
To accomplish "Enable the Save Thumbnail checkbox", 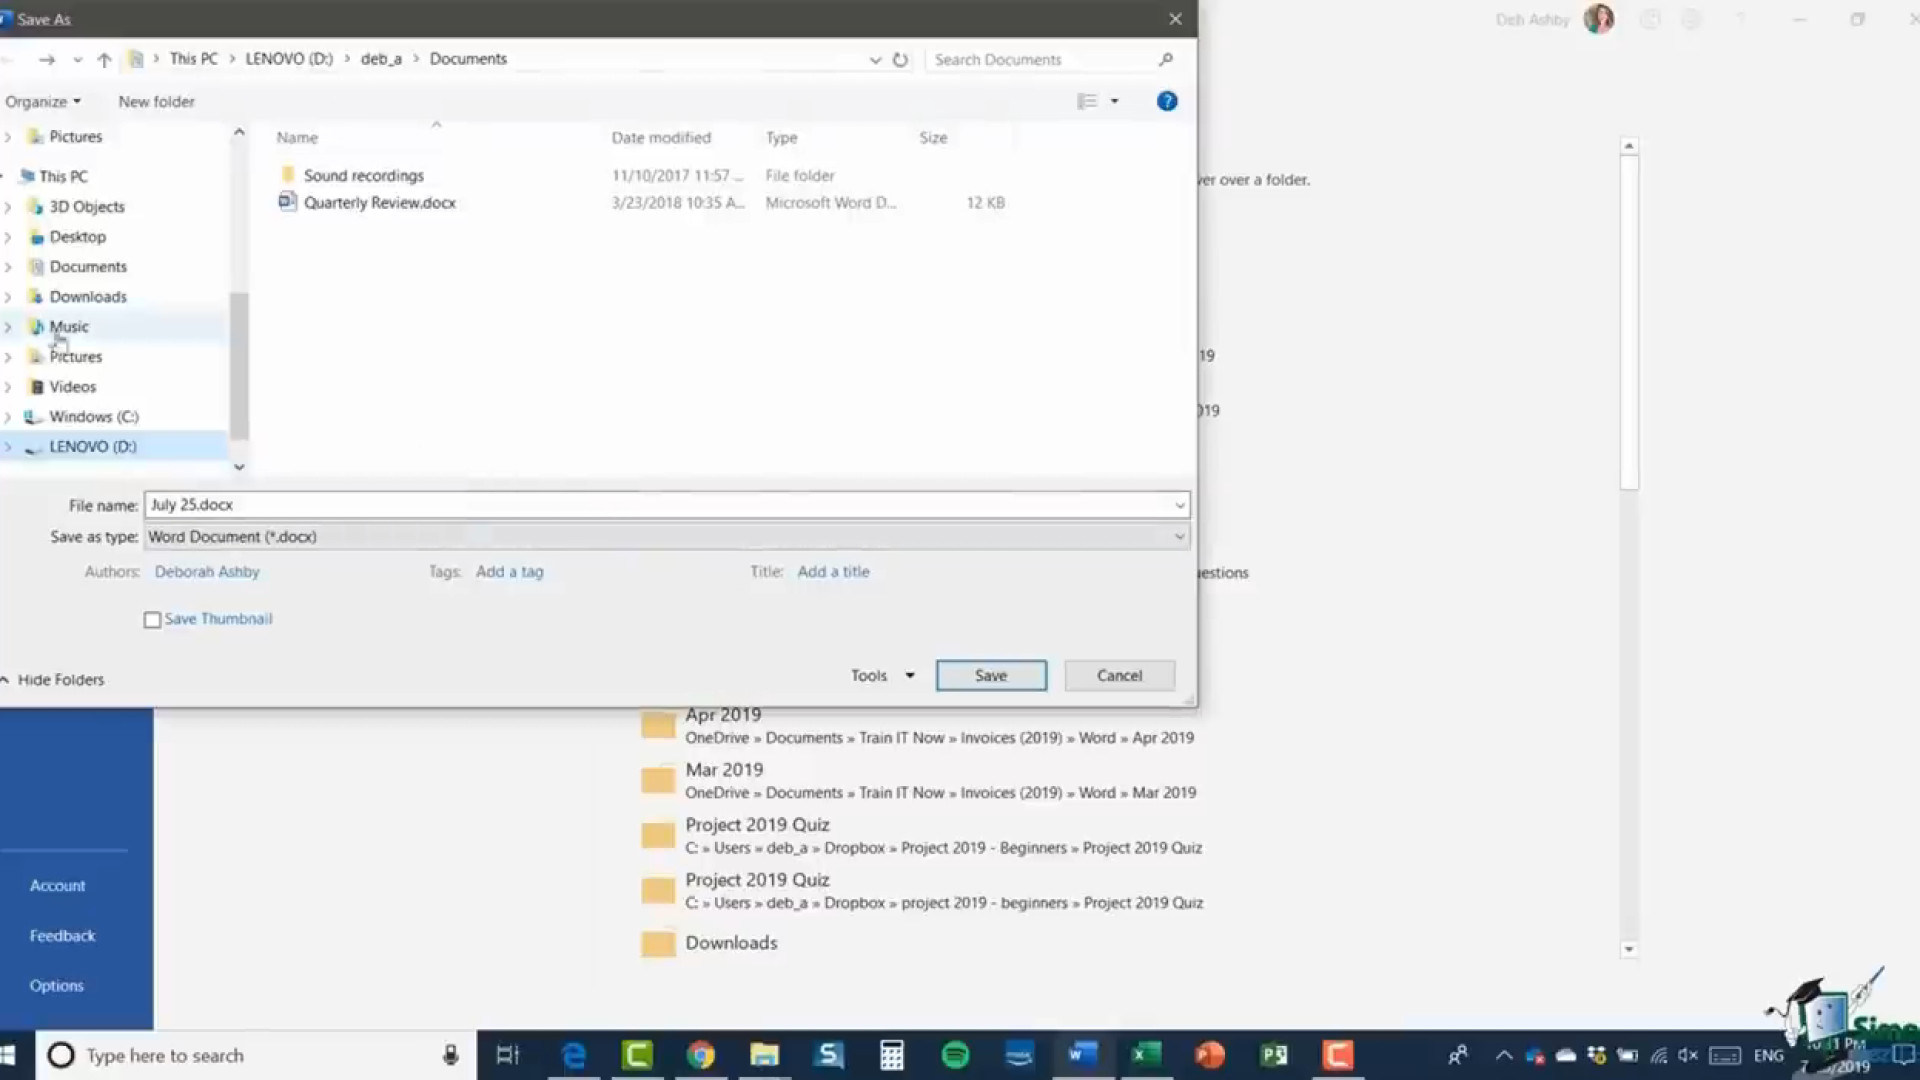I will tap(152, 619).
